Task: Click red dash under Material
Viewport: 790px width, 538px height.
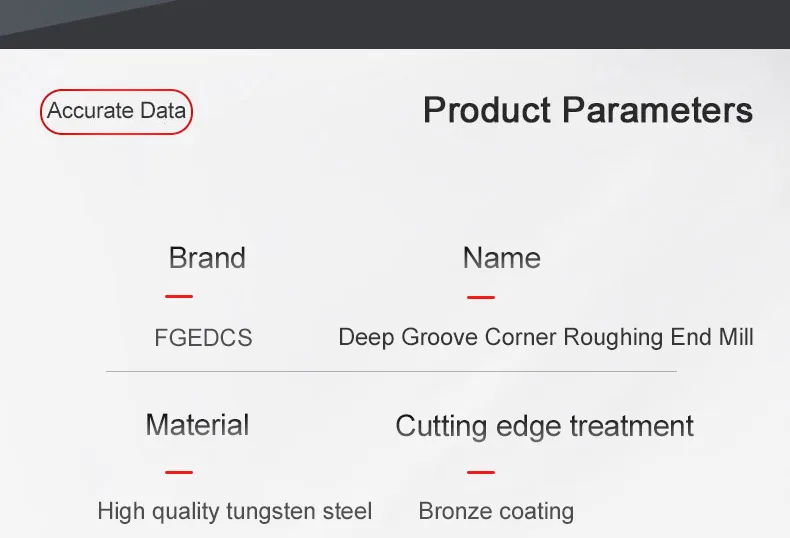Action: [179, 472]
